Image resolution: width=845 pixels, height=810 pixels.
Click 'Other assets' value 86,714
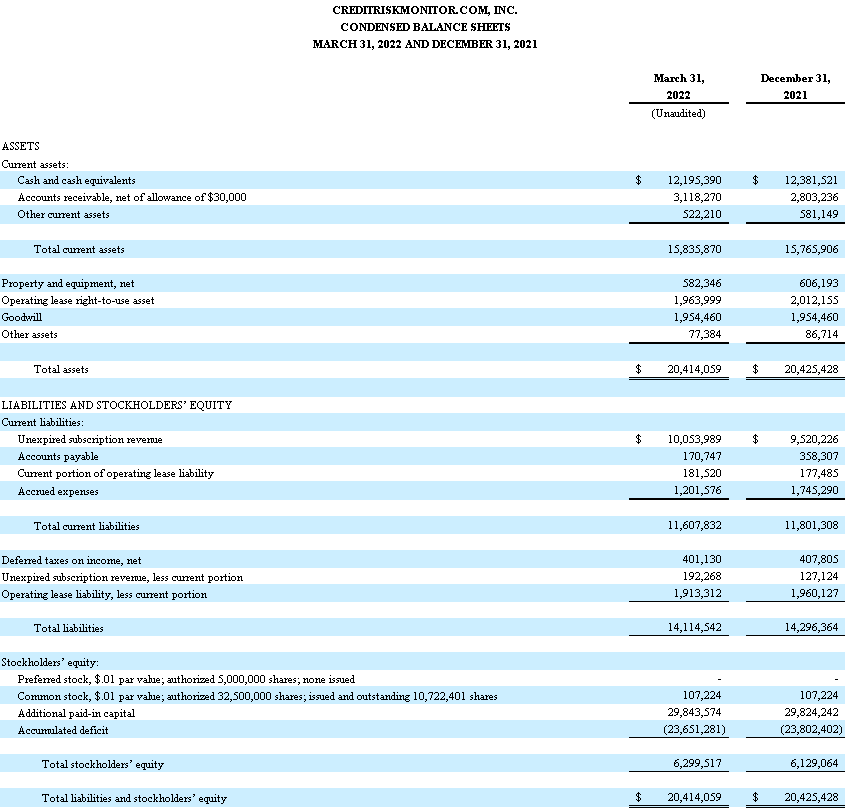(x=822, y=335)
